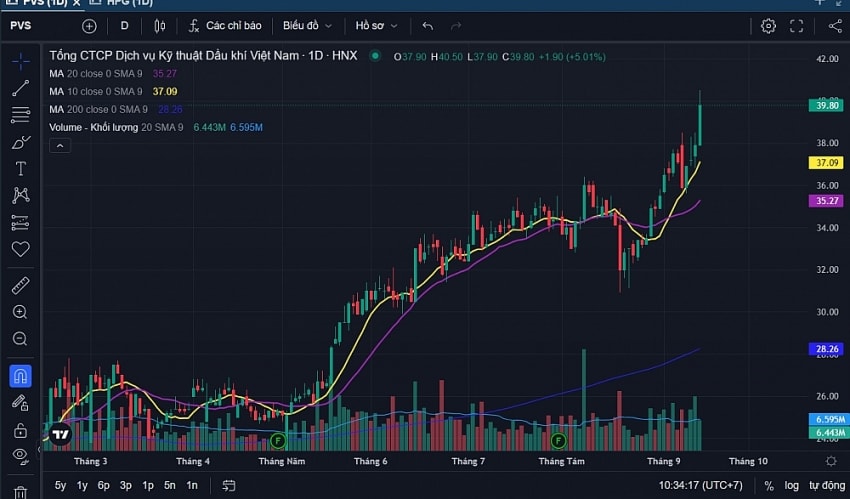Set range to 5n
The image size is (850, 499).
tap(170, 485)
